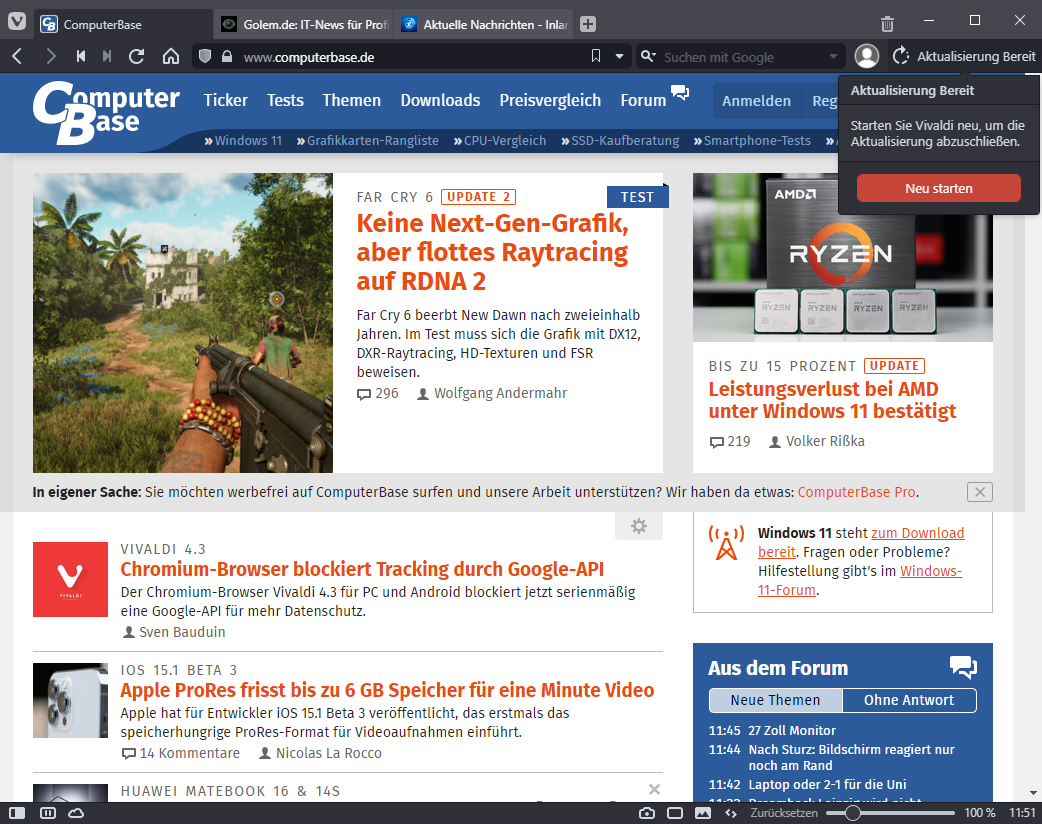
Task: Select the Ohne Antwort forum tab
Action: [x=909, y=700]
